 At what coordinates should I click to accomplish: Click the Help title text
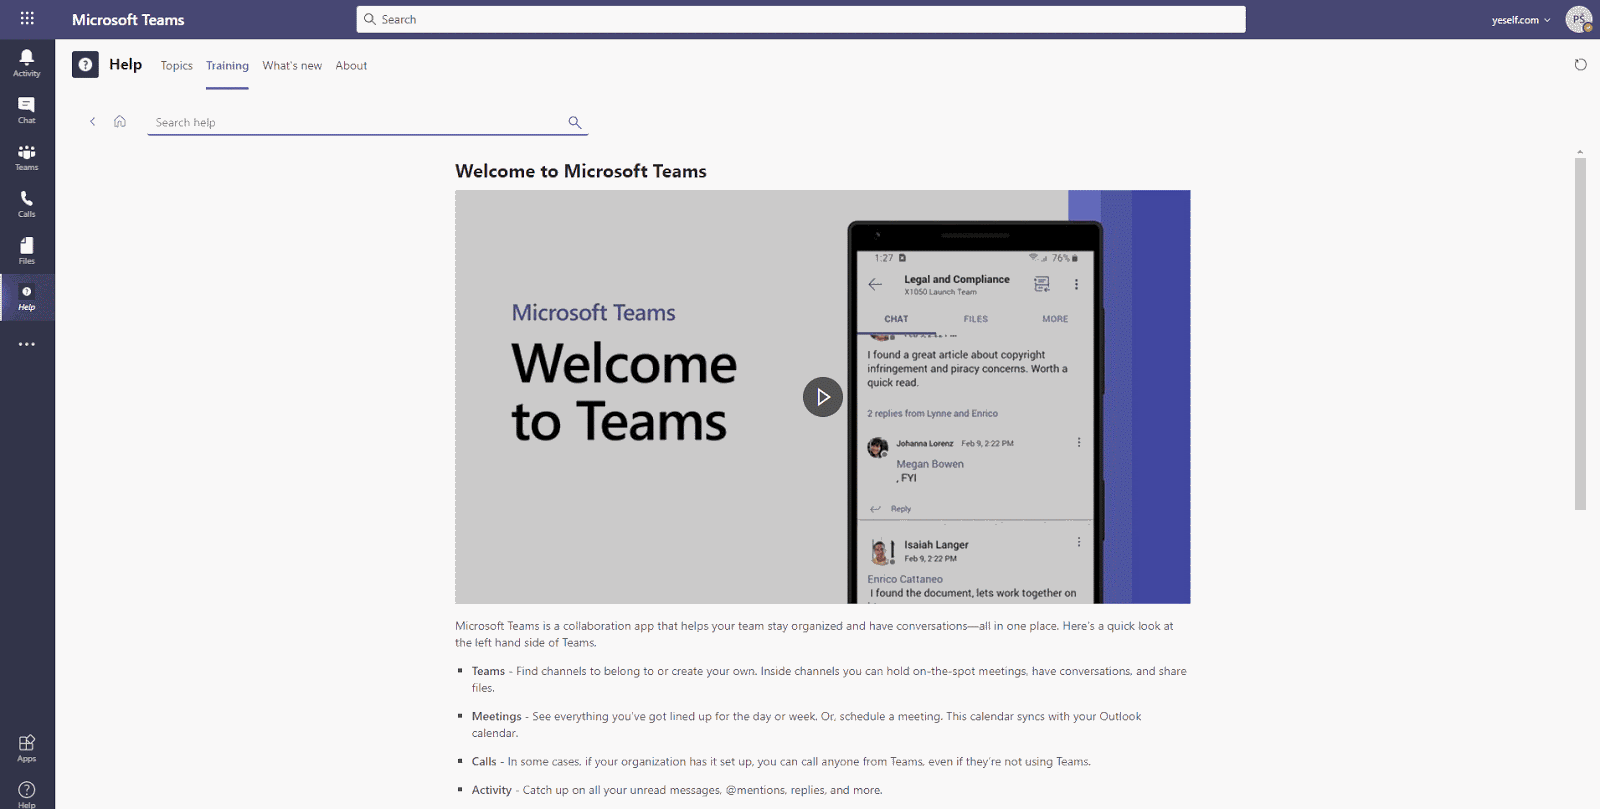pos(126,65)
